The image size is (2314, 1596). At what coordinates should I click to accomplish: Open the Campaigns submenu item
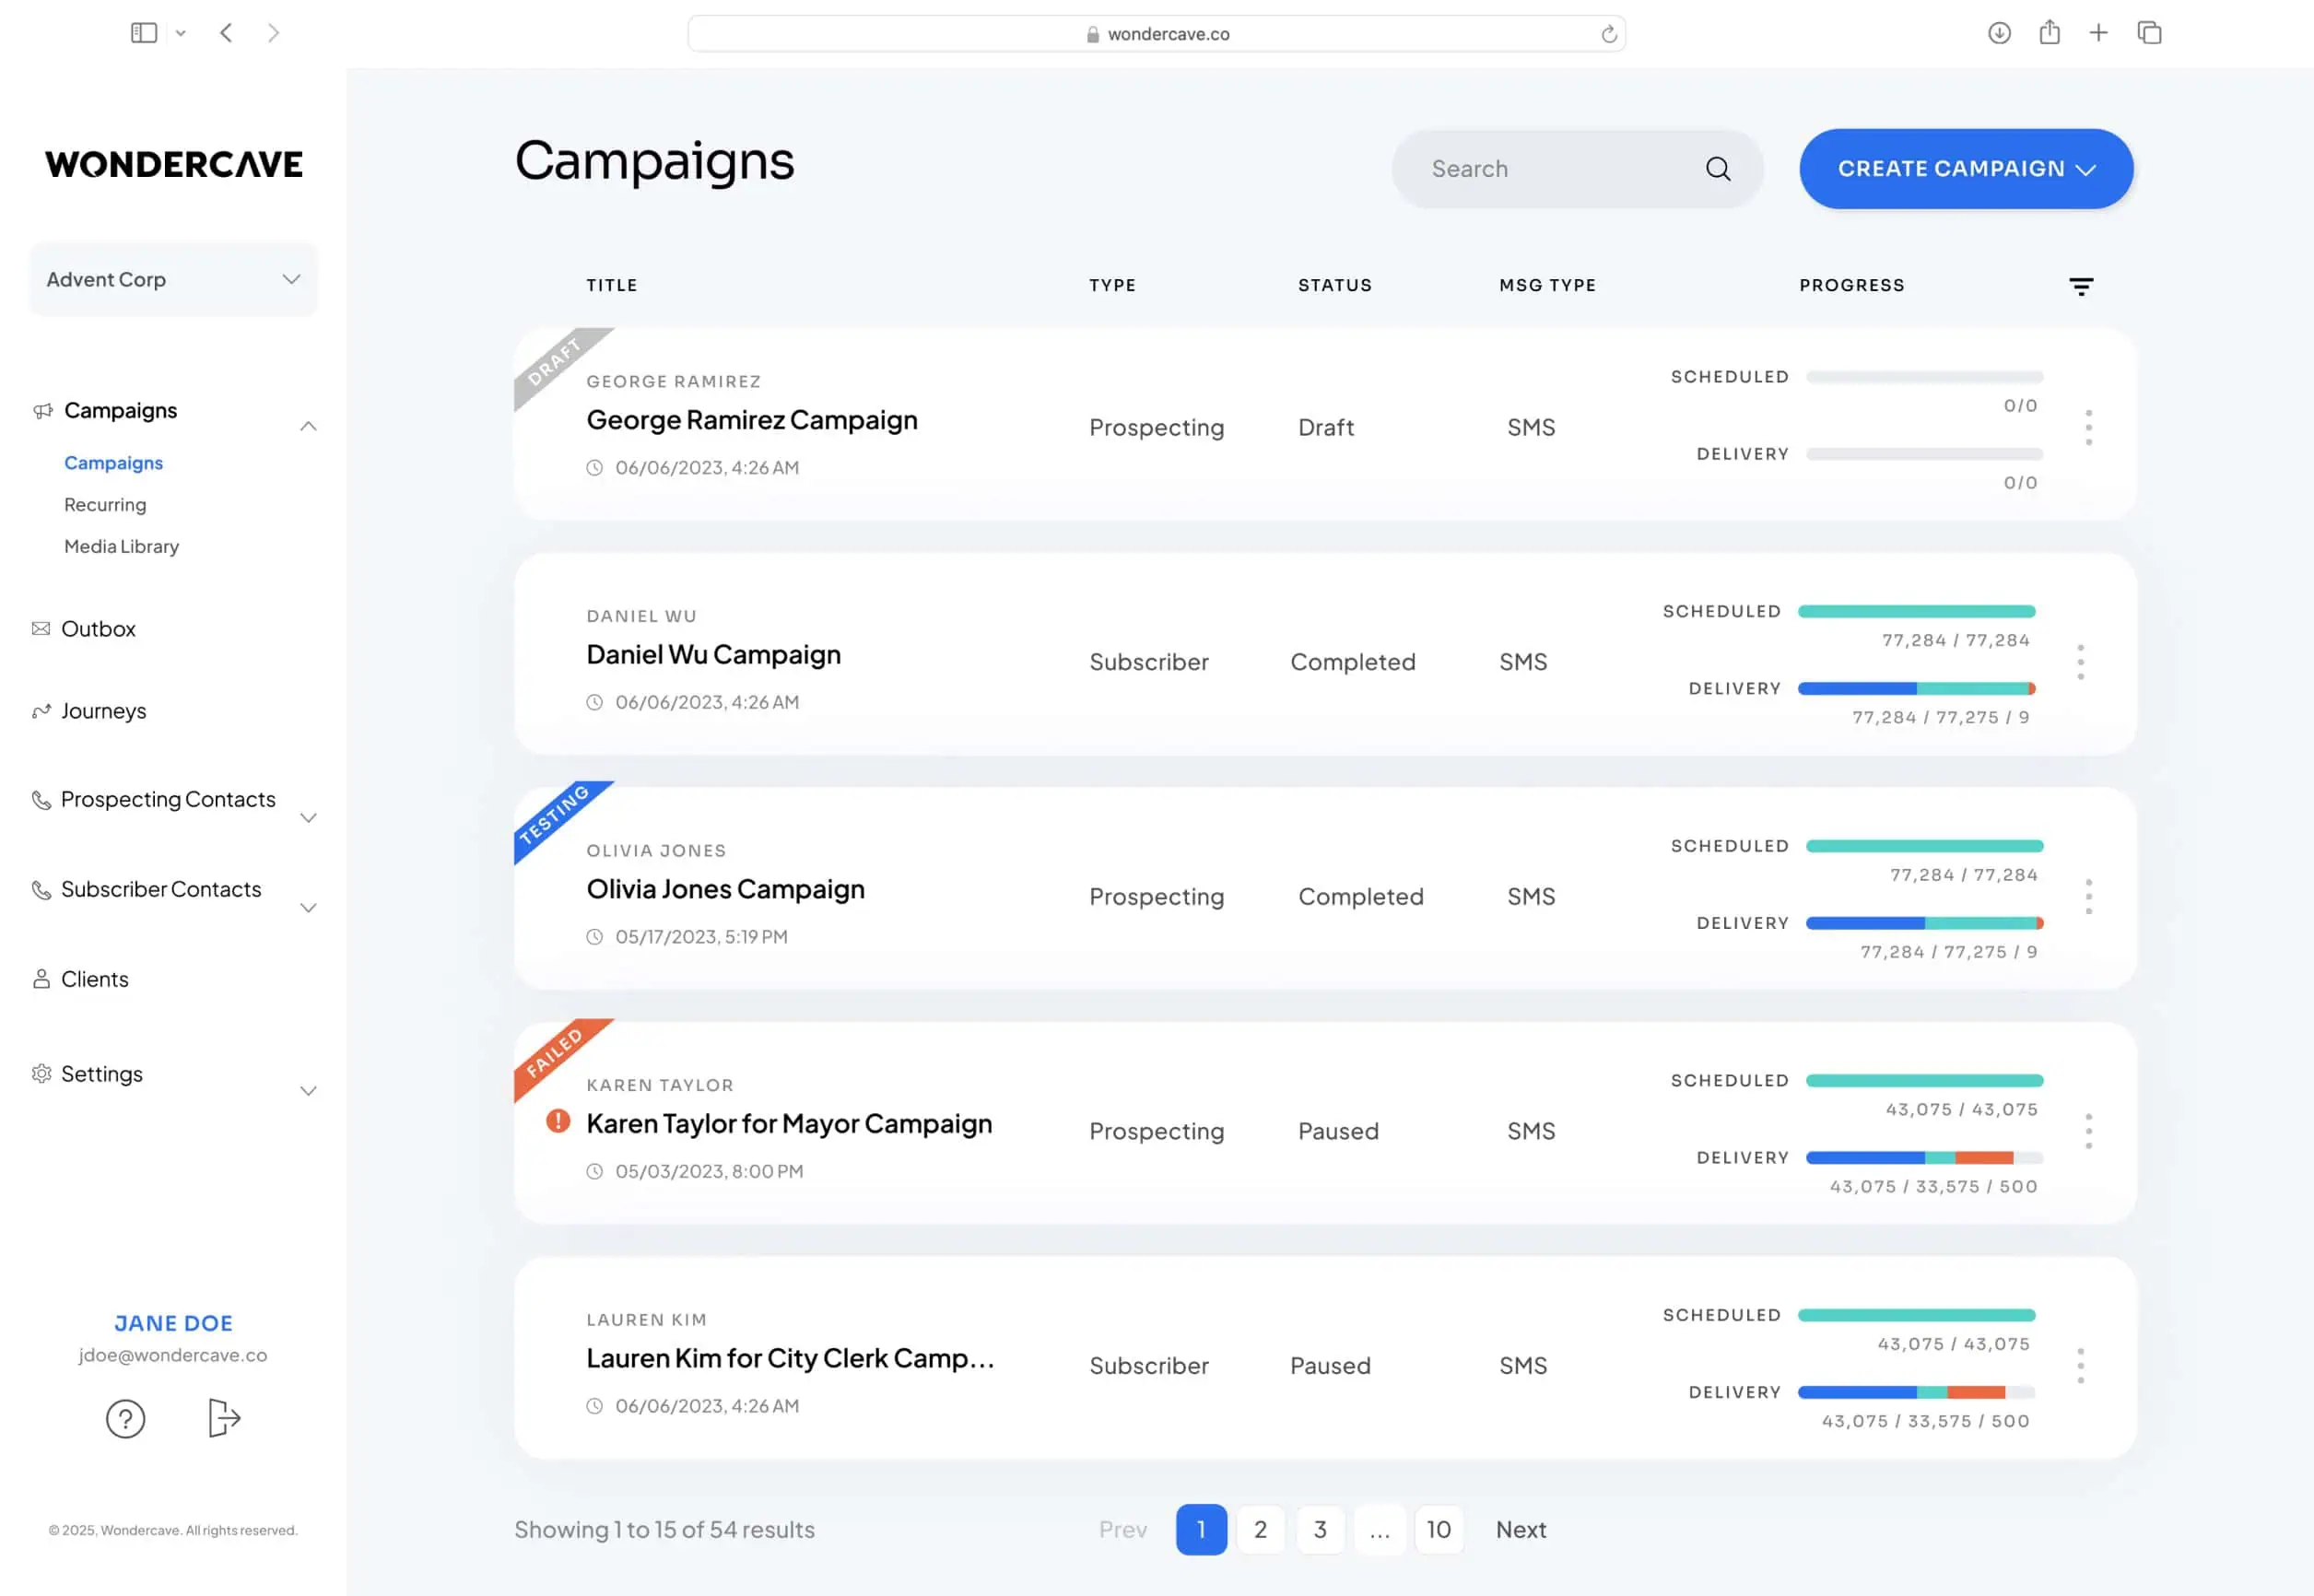click(113, 463)
